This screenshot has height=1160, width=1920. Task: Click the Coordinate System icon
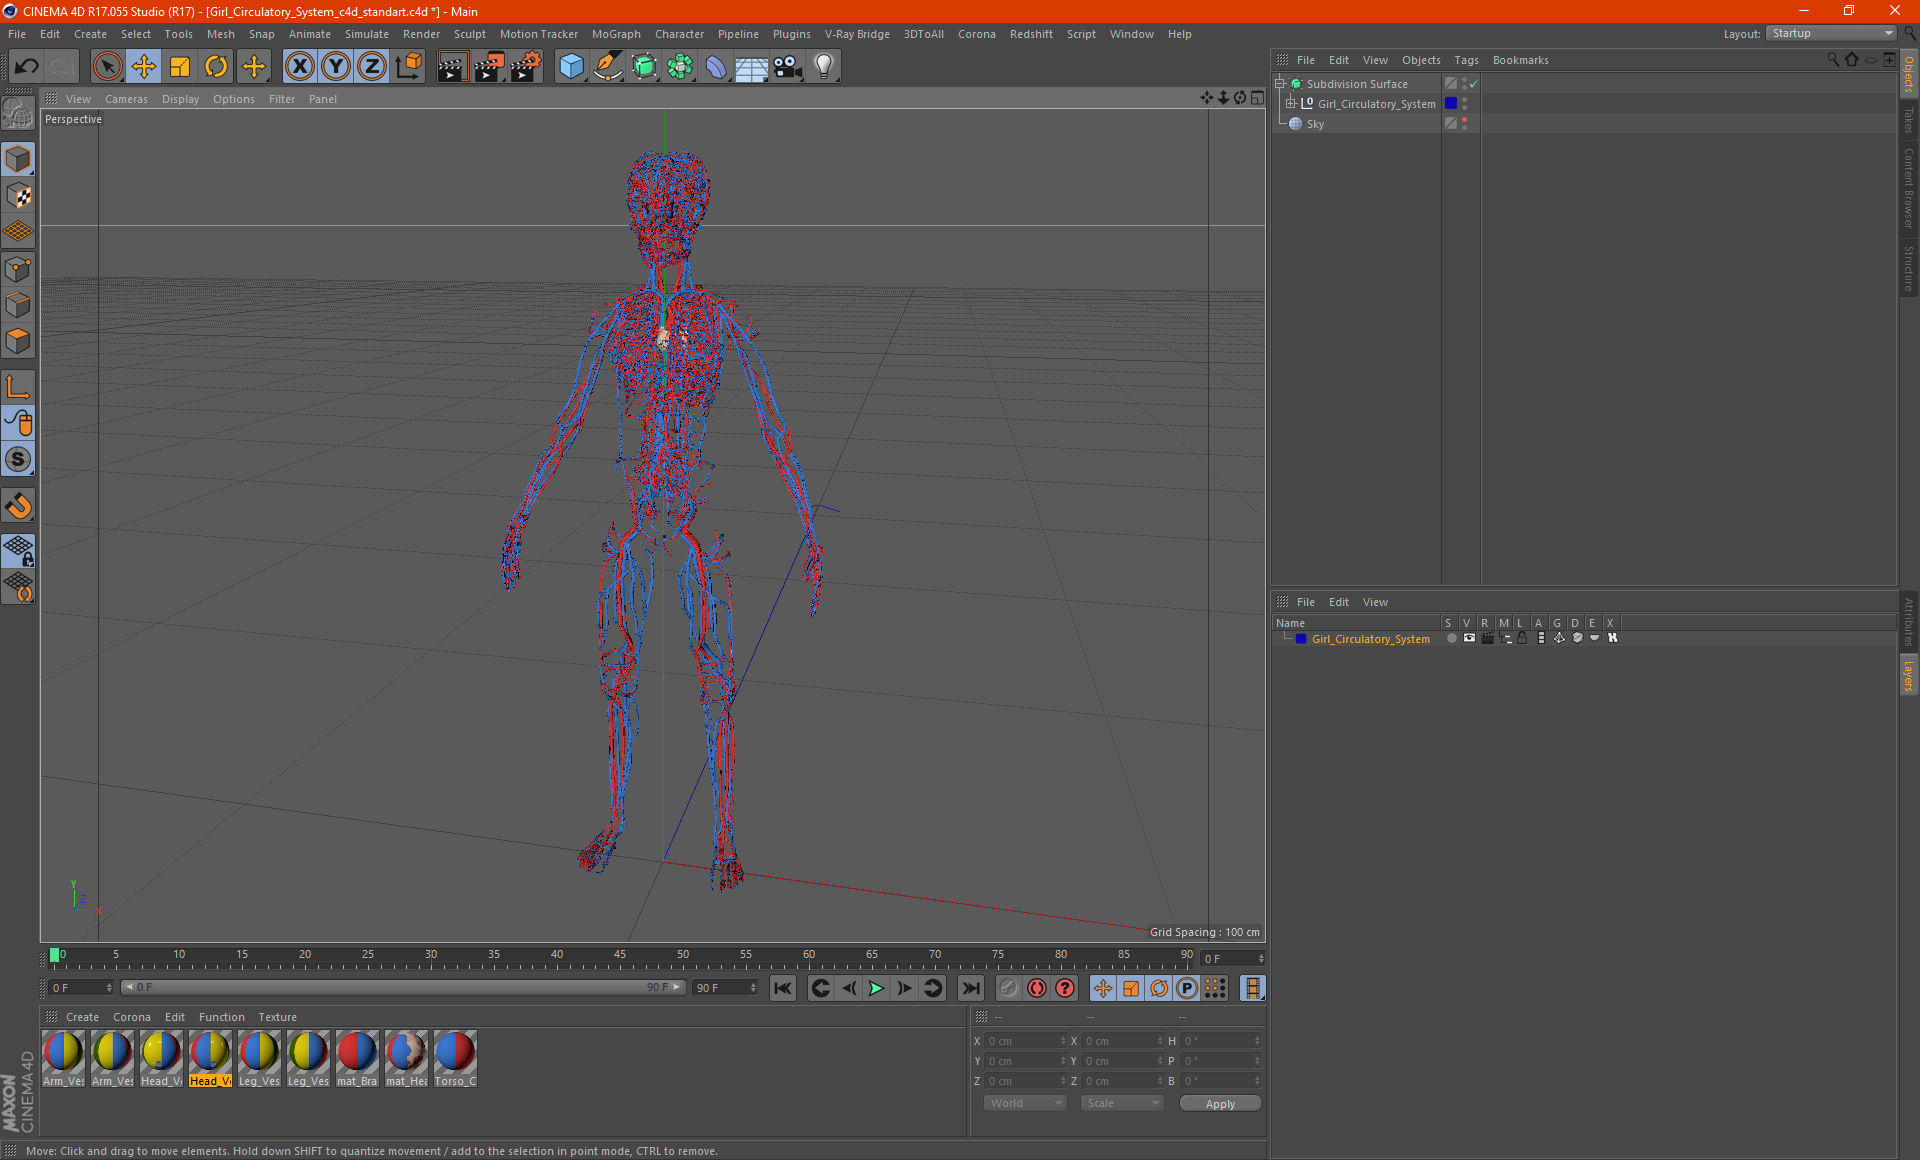[x=408, y=67]
